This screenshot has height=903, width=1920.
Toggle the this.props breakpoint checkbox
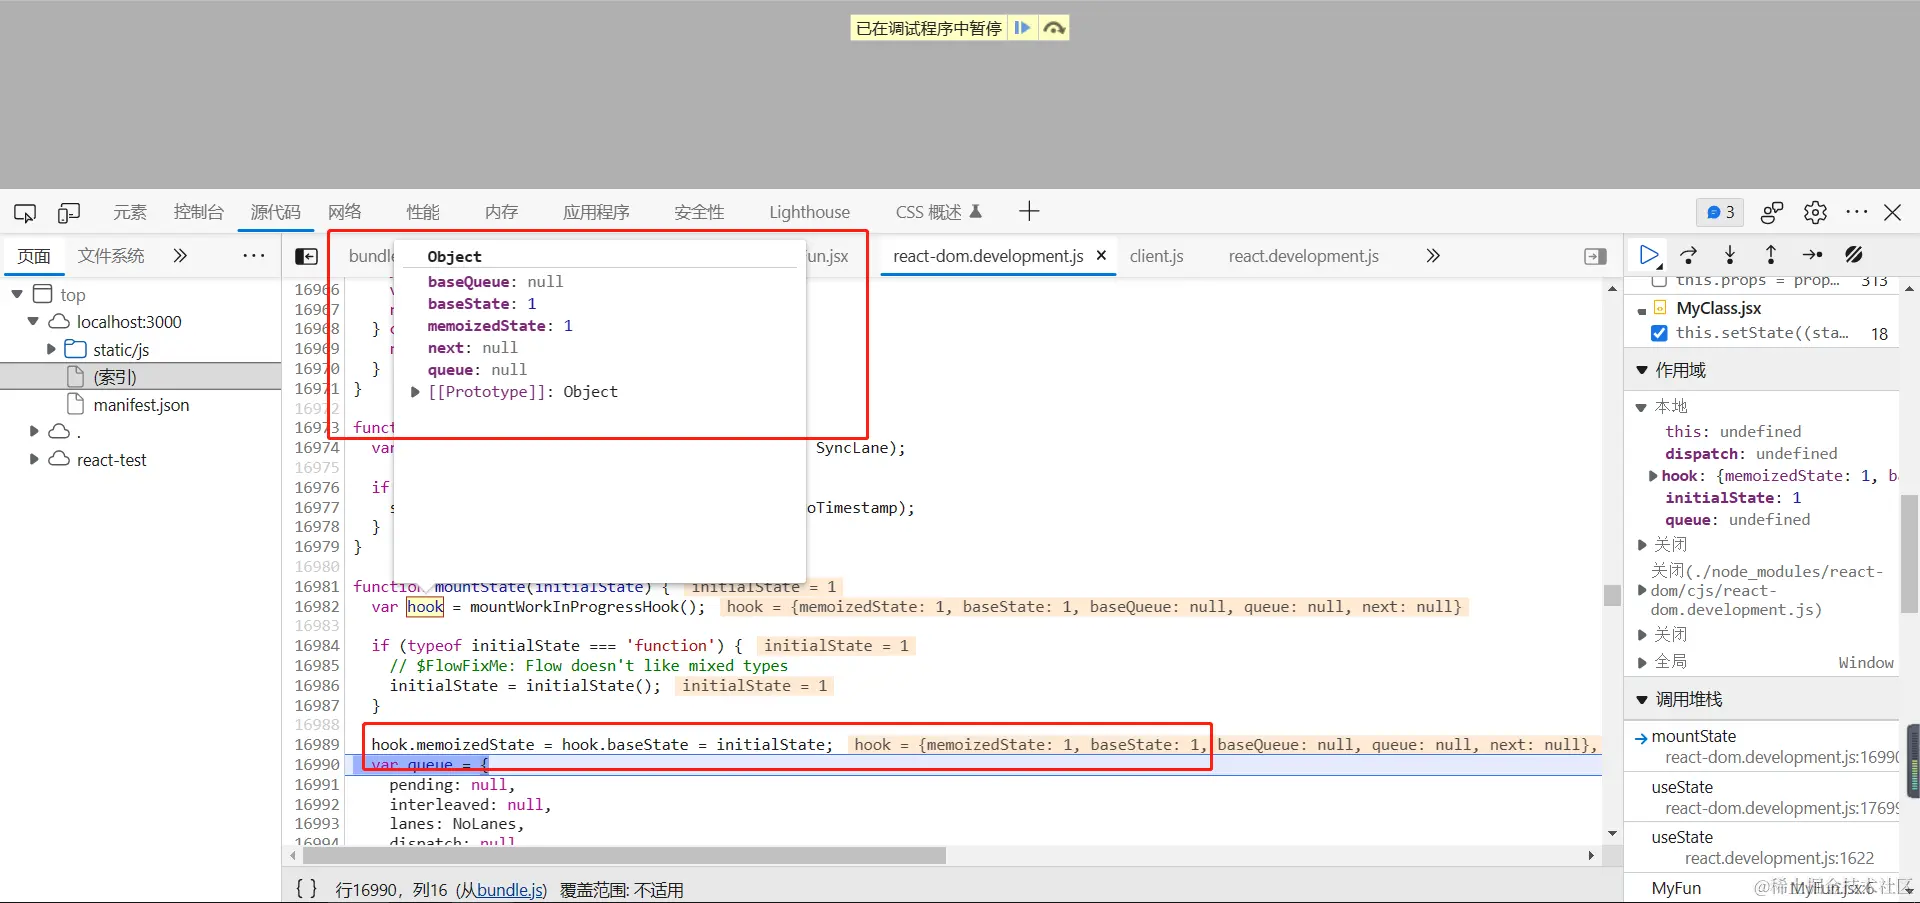click(1659, 281)
